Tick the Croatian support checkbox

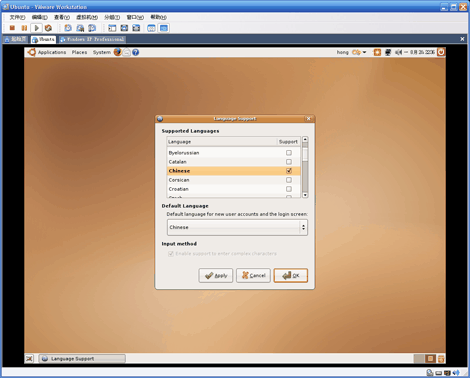pyautogui.click(x=289, y=189)
